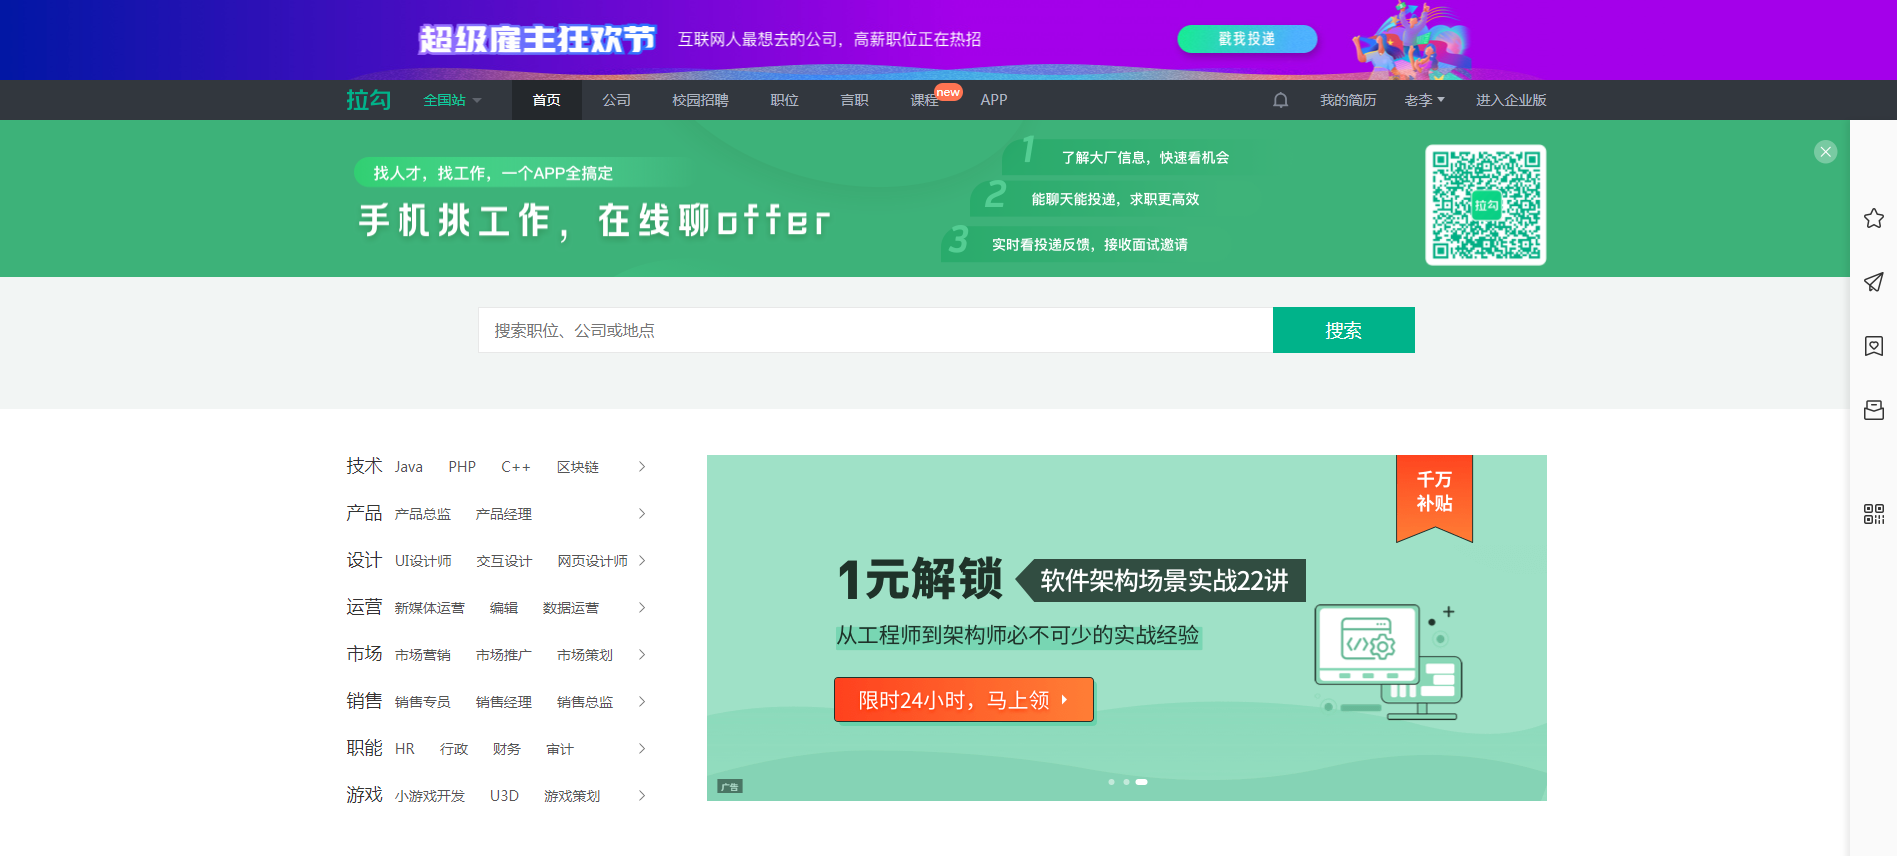Screen dimensions: 1897x856
Task: Open the 编辑 job category
Action: click(x=504, y=608)
